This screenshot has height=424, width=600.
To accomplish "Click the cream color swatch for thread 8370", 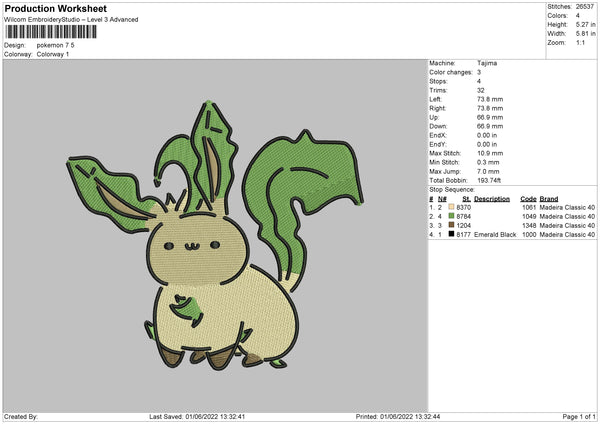I will 451,207.
